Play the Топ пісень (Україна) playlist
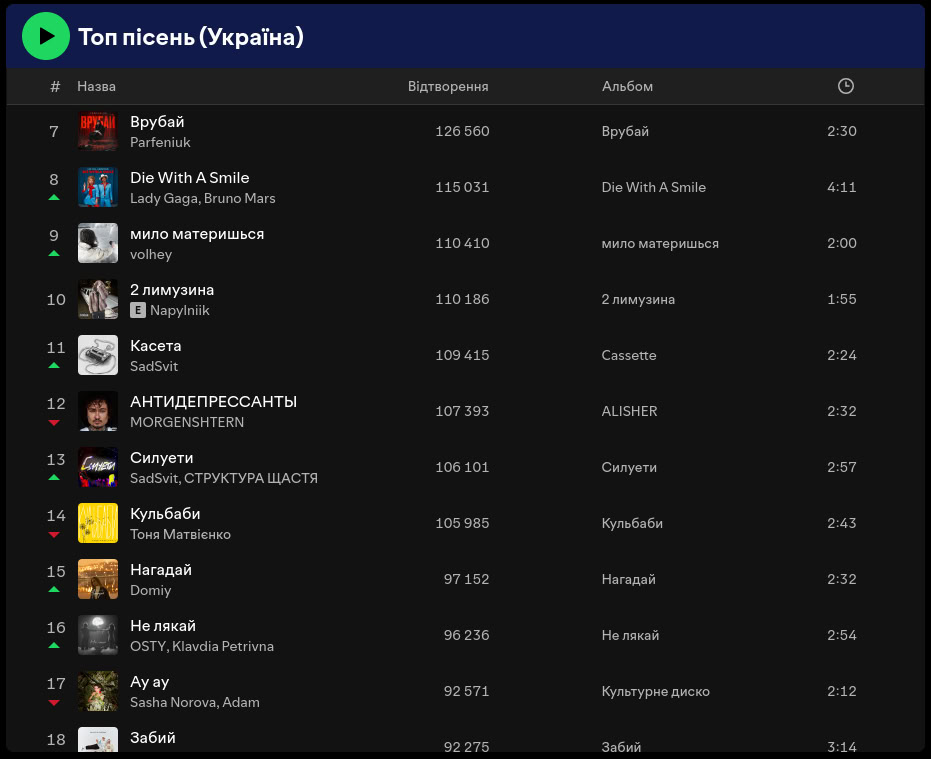Screen dimensions: 931x759 coord(46,36)
